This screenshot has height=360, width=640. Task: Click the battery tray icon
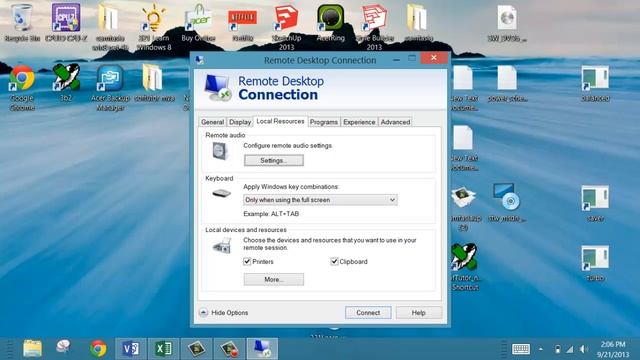[x=558, y=349]
